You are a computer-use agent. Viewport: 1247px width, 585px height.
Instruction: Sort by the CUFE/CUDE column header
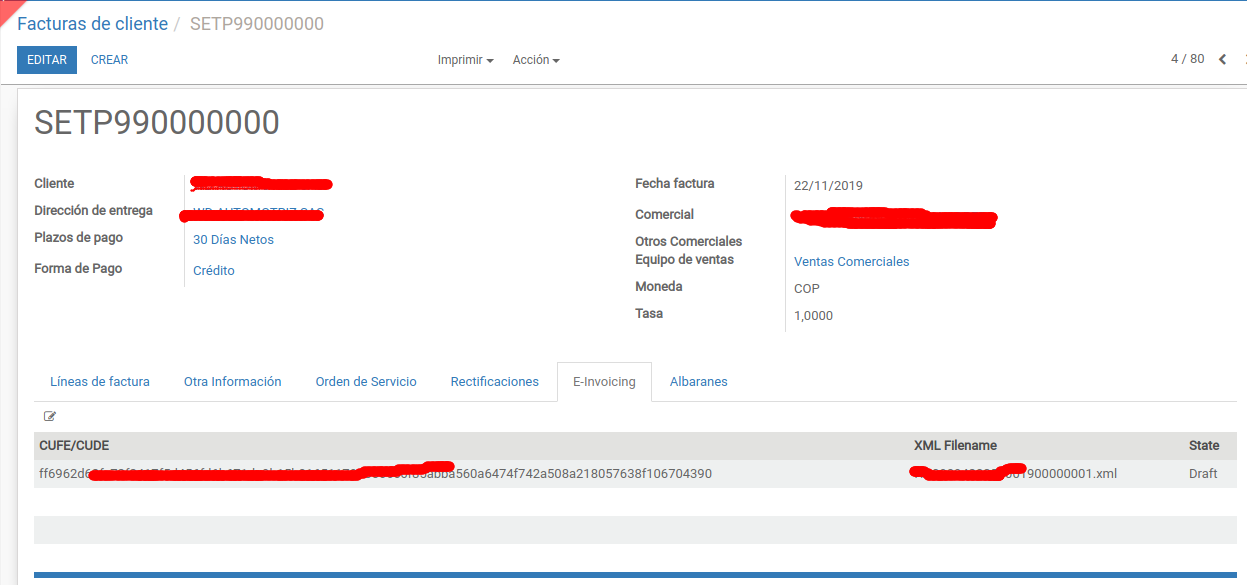(74, 446)
